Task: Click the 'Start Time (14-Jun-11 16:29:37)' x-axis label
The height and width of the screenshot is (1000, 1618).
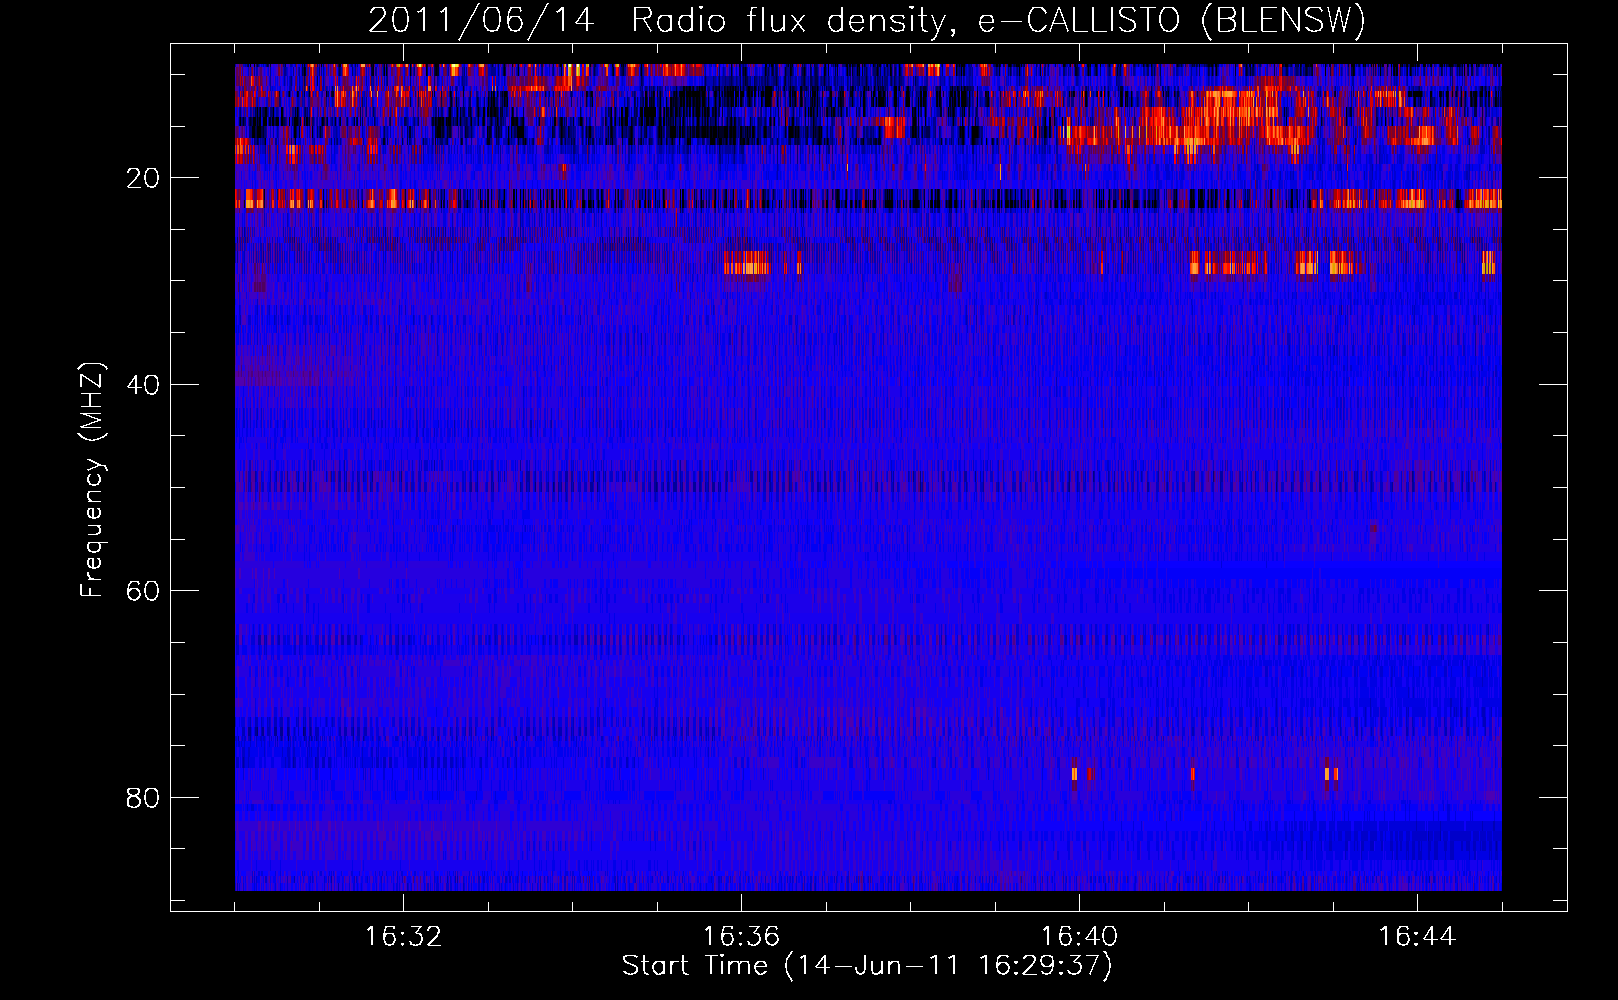Action: [x=867, y=966]
